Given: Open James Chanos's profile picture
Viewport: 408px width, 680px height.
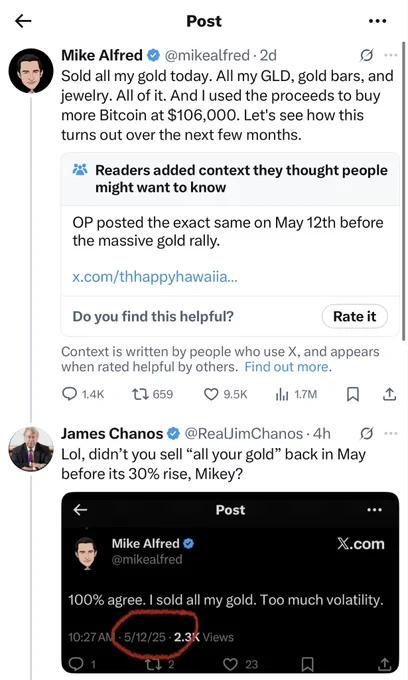Looking at the screenshot, I should (x=31, y=449).
